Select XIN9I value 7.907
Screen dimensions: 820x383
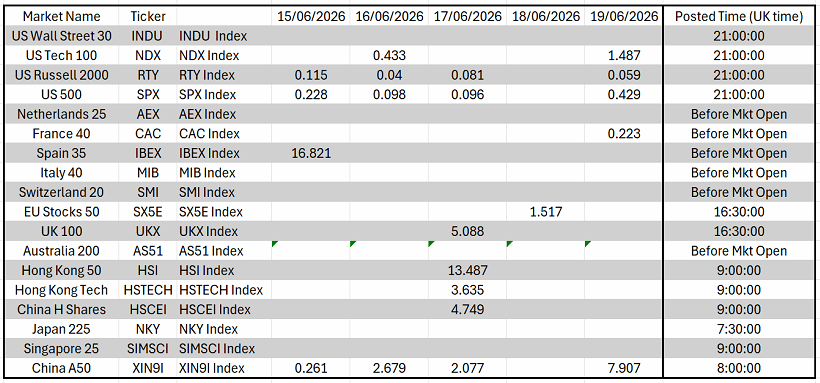point(624,368)
